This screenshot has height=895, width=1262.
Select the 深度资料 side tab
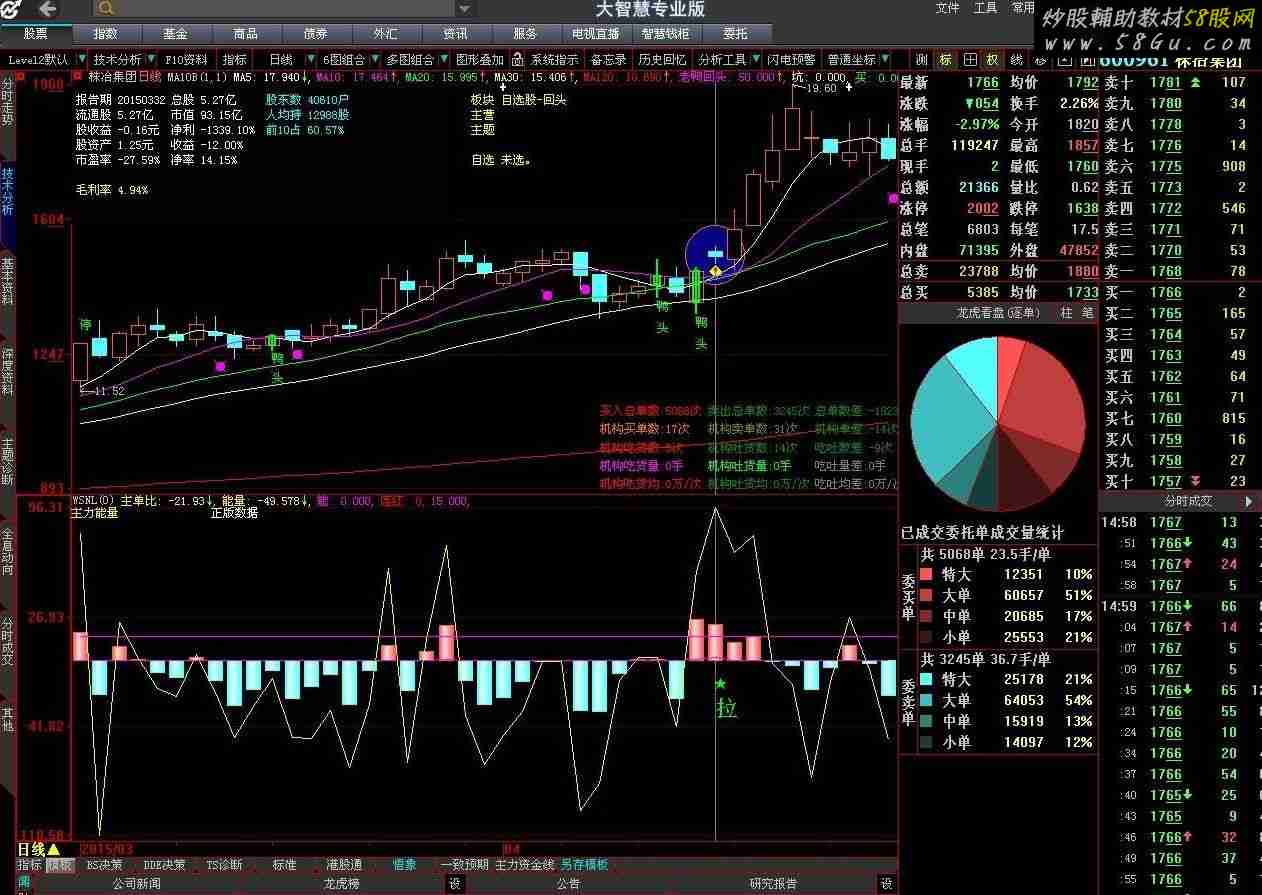point(8,371)
